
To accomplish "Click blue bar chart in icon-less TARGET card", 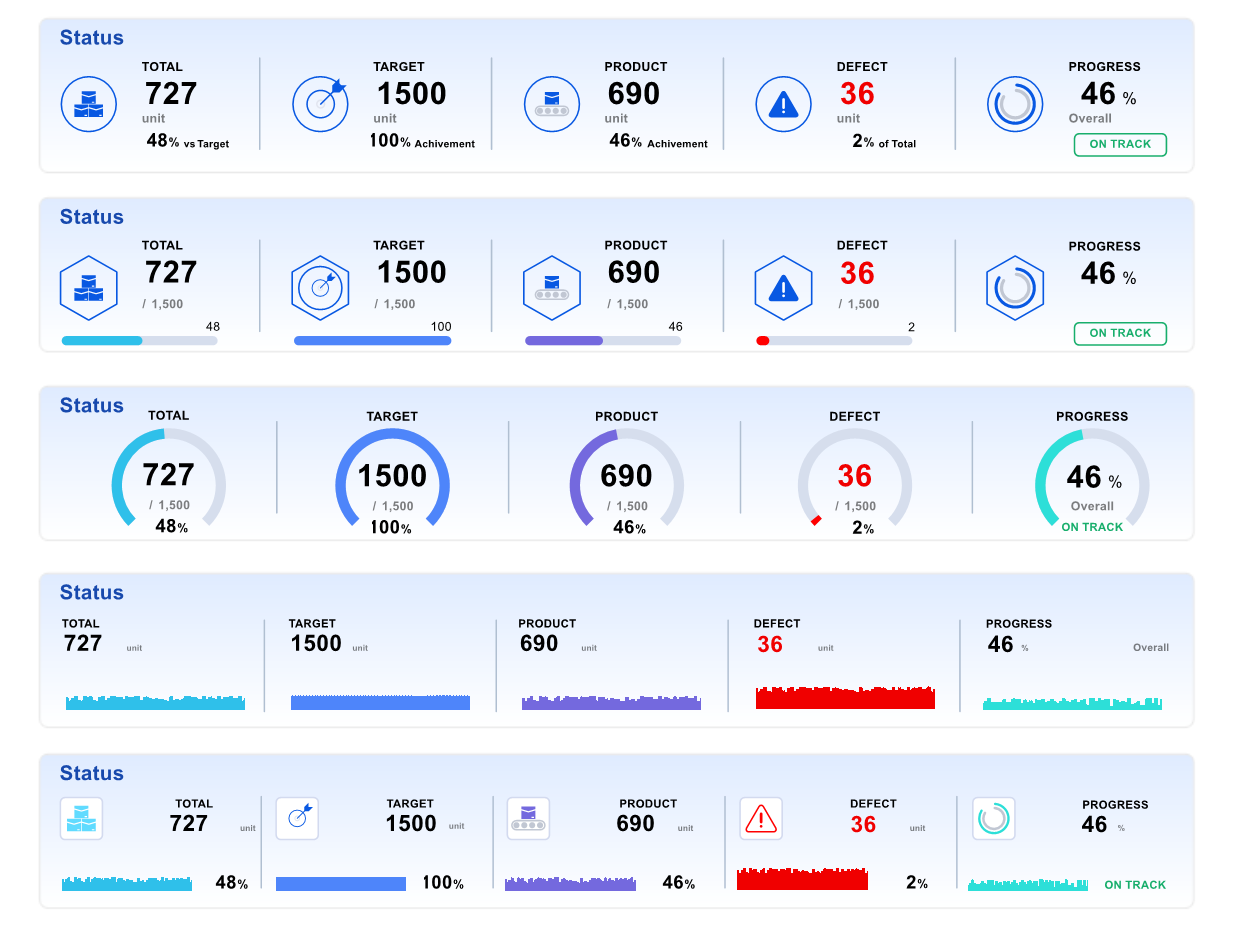I will click(x=380, y=702).
